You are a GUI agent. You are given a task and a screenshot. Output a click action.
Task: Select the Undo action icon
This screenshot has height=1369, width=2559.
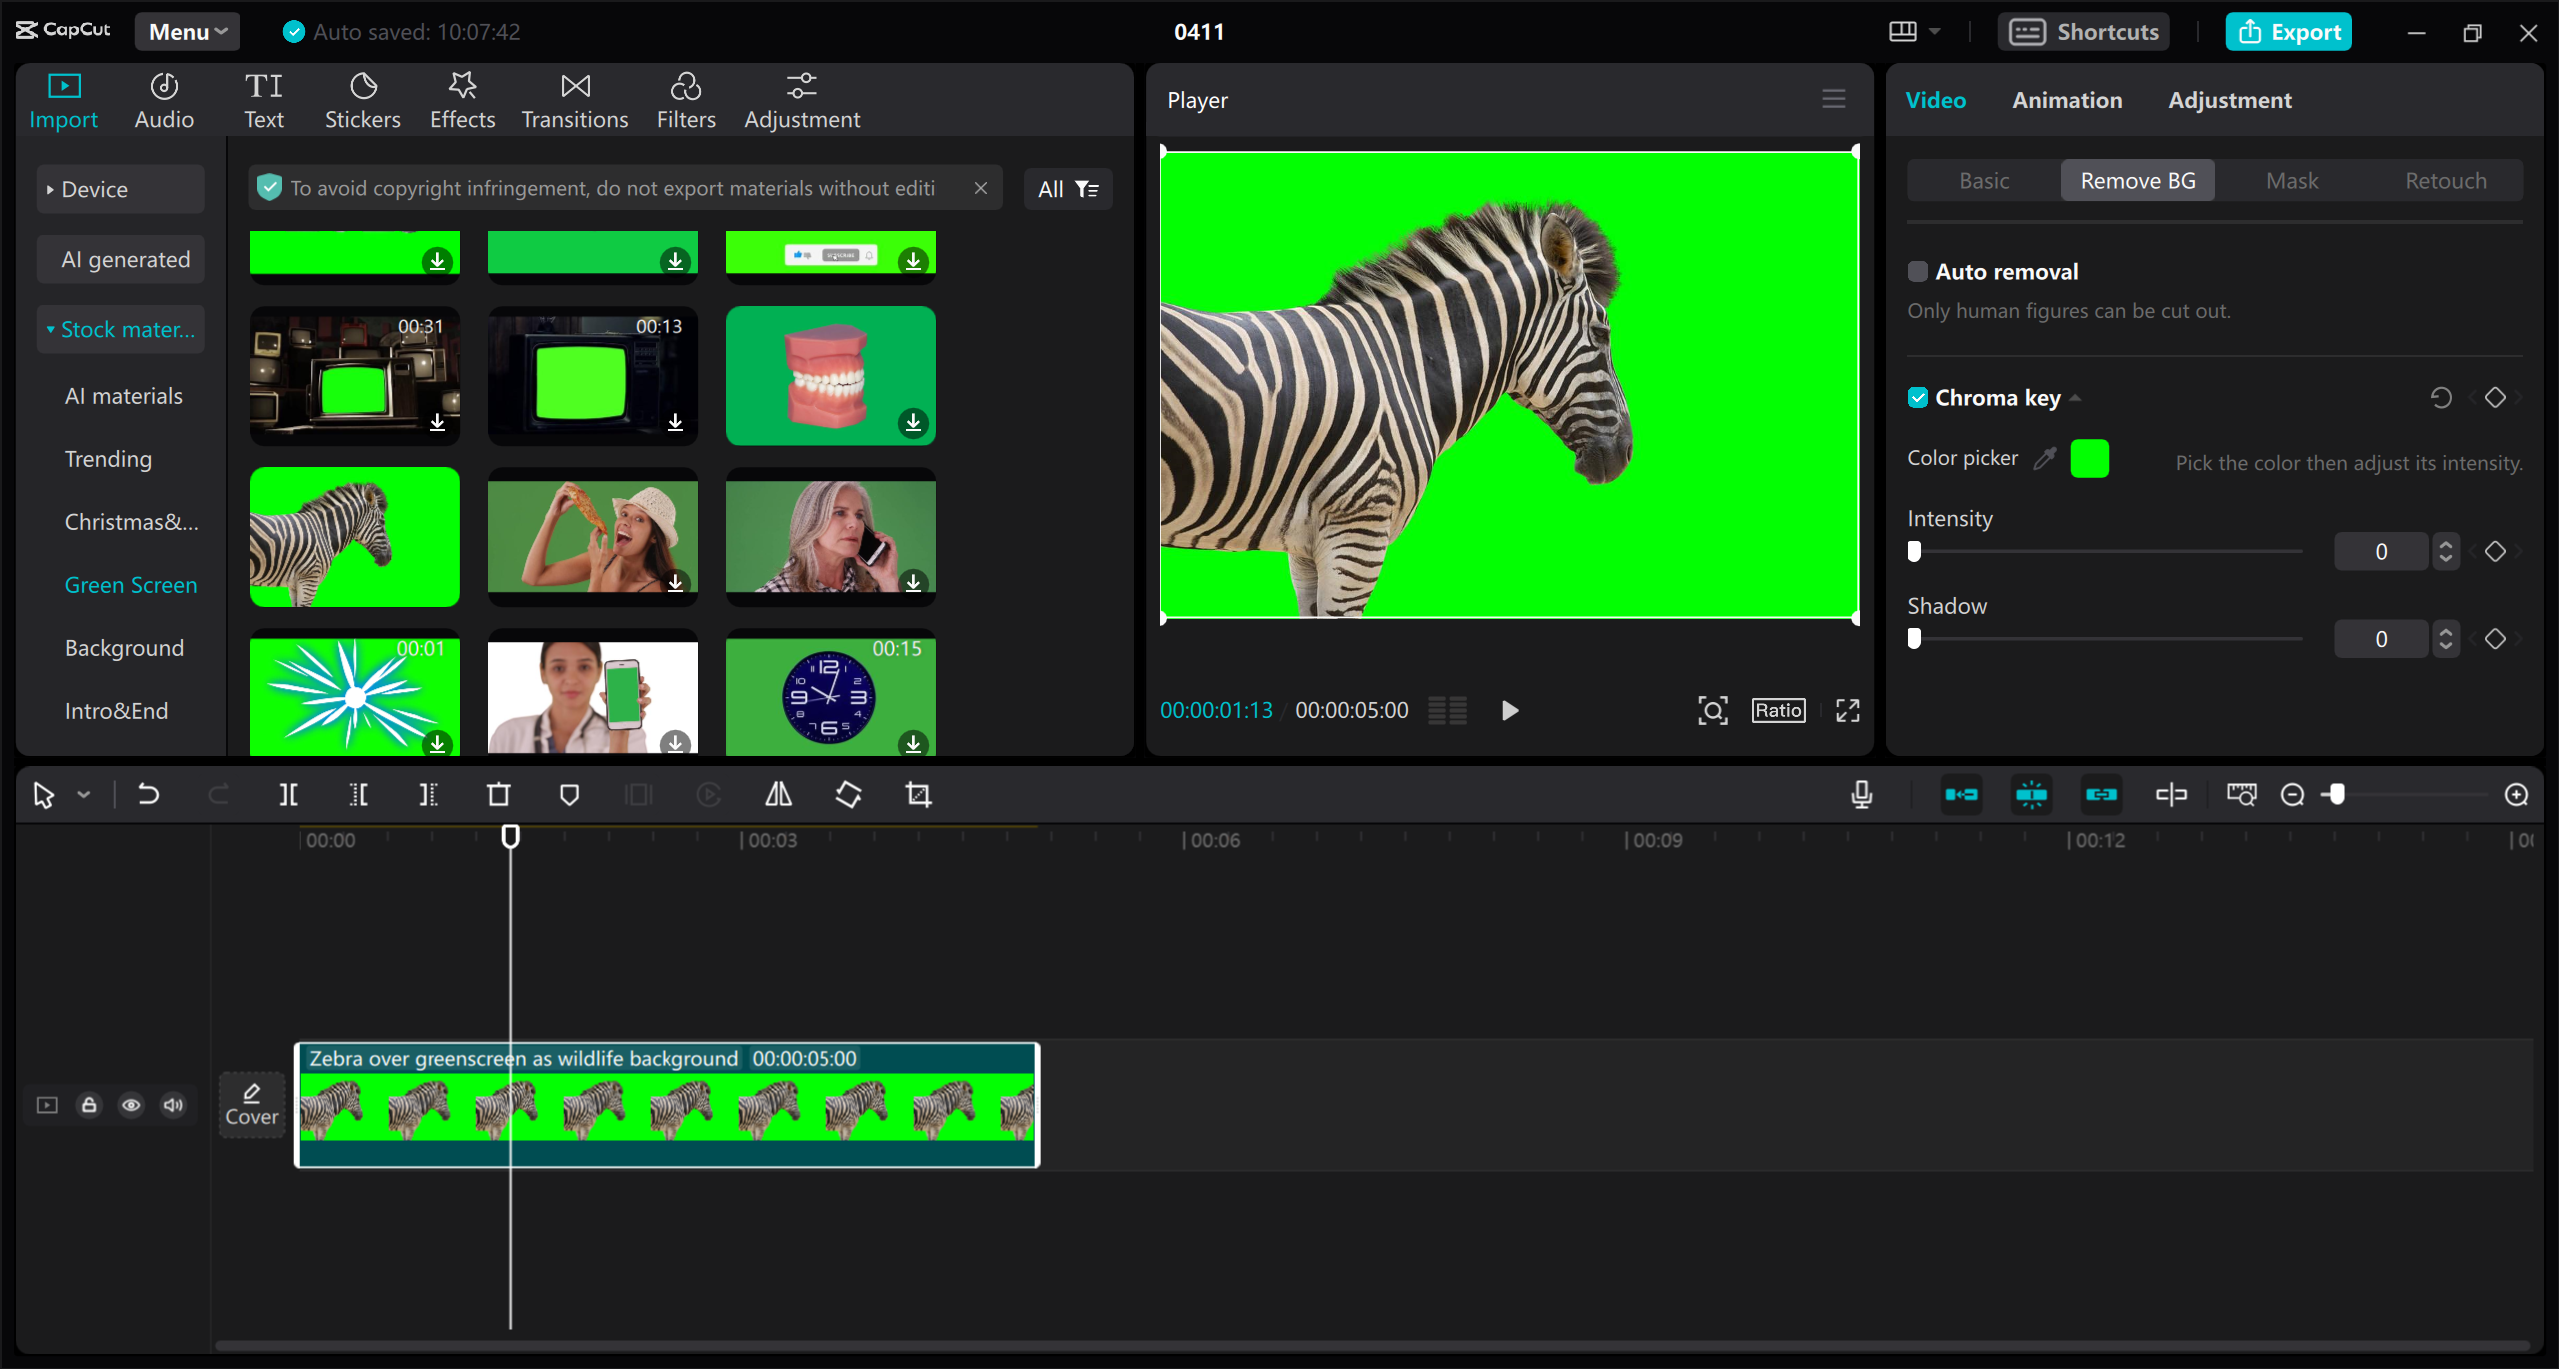click(149, 794)
